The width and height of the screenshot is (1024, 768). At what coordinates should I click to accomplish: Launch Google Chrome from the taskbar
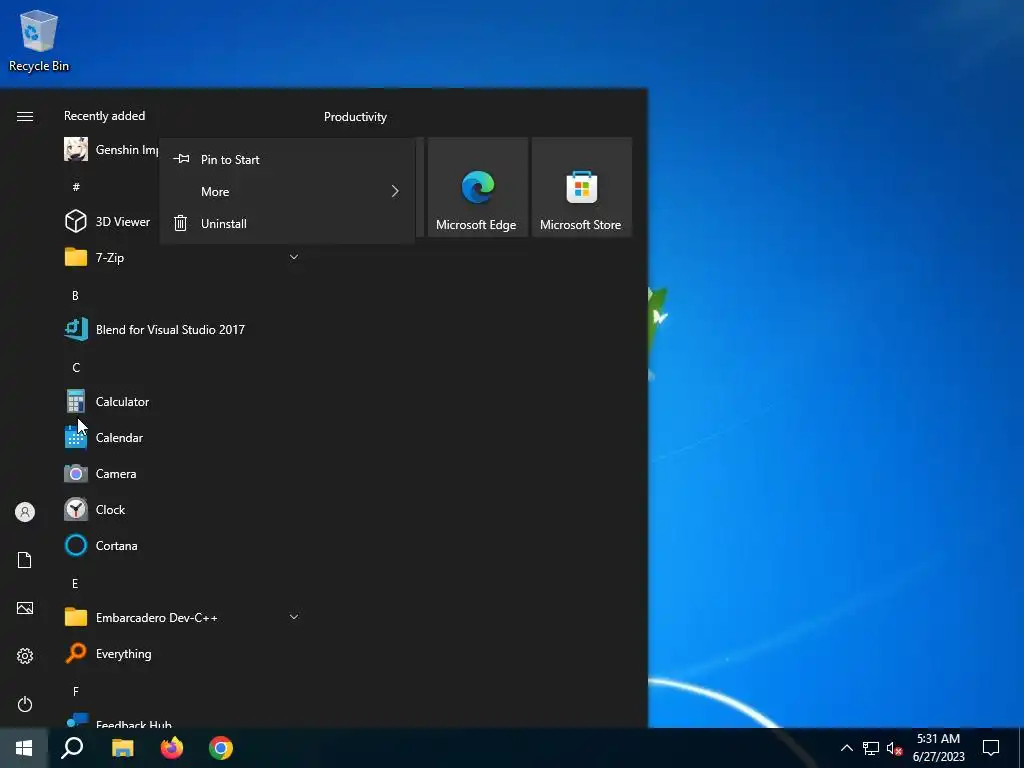coord(221,748)
